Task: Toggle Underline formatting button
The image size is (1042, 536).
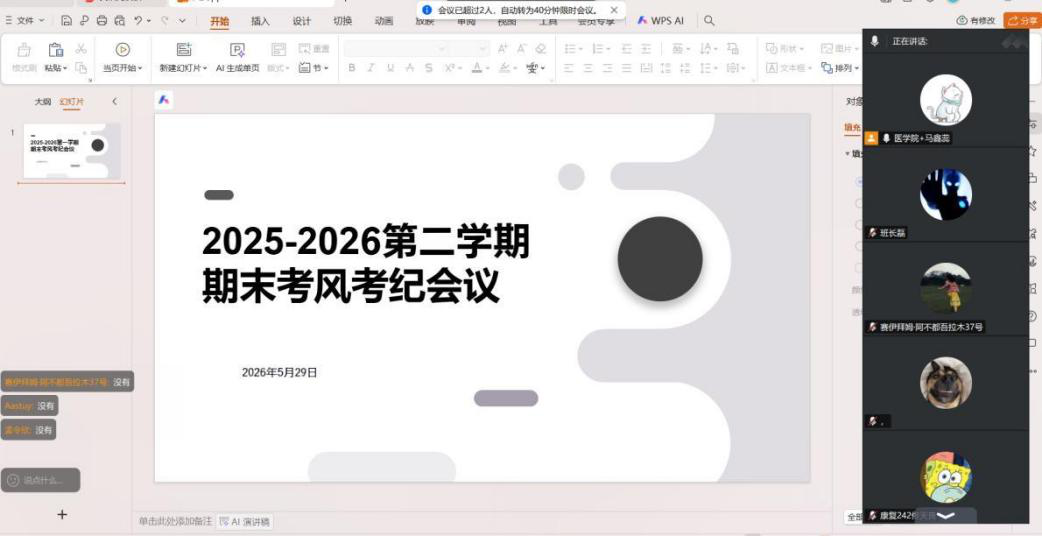Action: pyautogui.click(x=390, y=68)
